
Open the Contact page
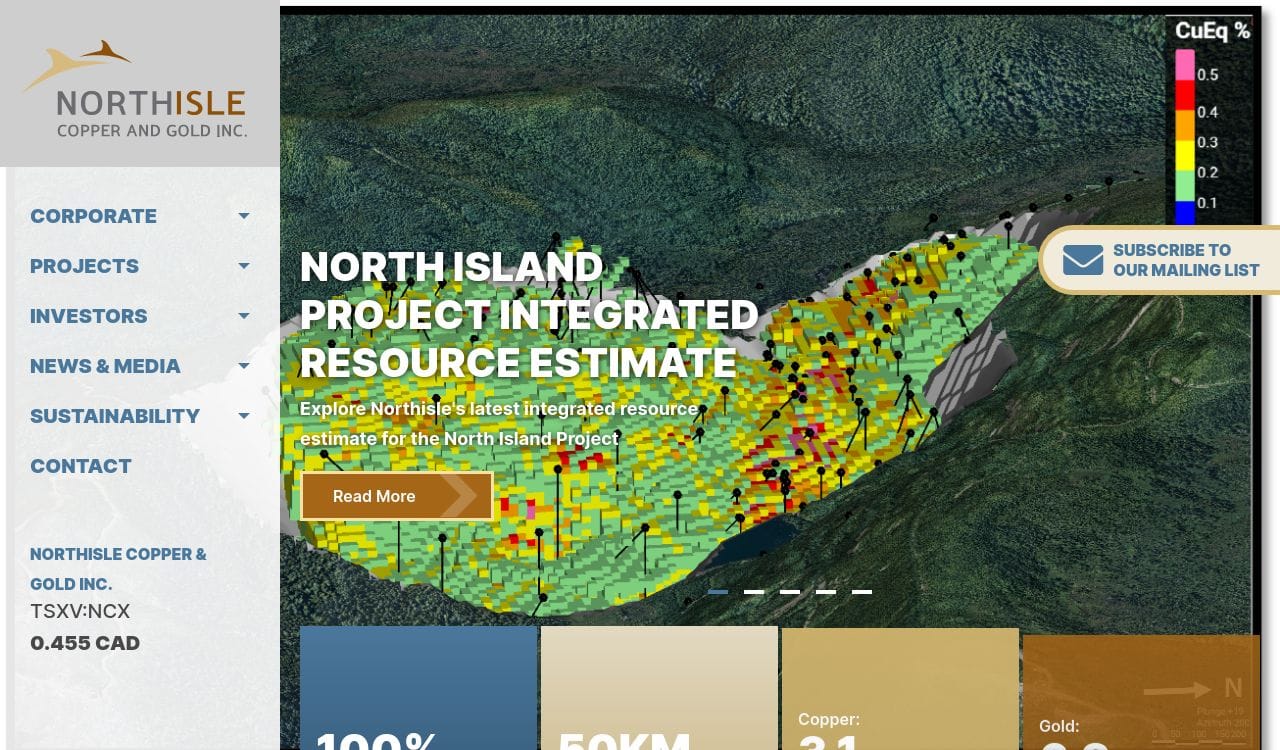point(81,466)
